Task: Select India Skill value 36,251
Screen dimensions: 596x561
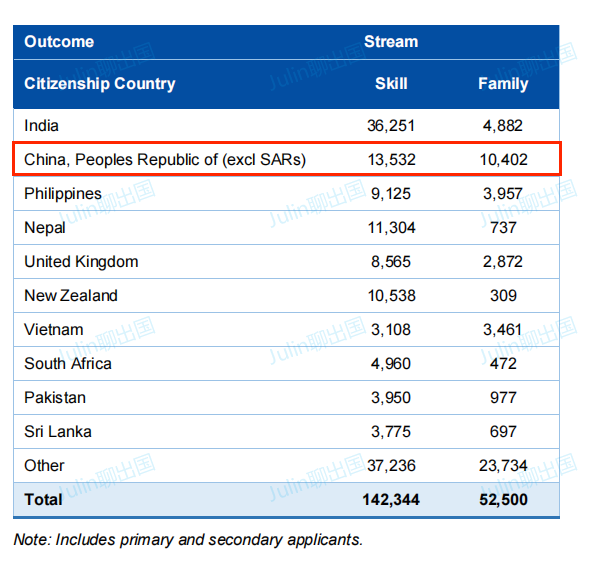Action: 391,126
